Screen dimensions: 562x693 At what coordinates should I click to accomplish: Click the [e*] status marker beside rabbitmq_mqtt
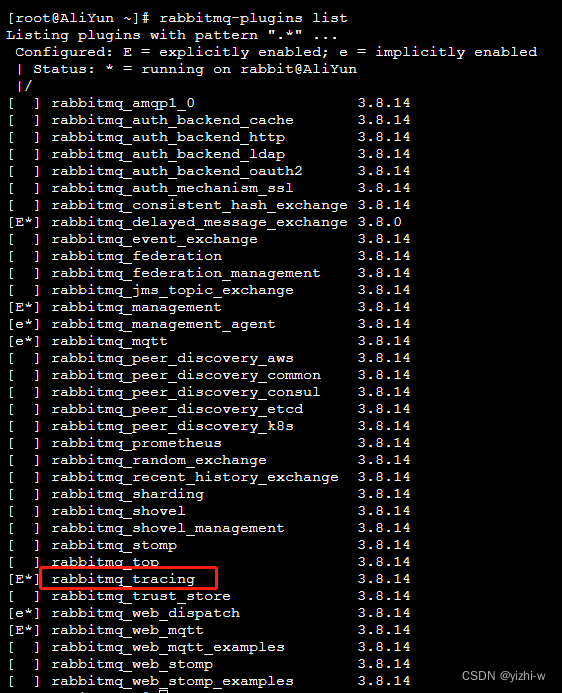coord(24,341)
